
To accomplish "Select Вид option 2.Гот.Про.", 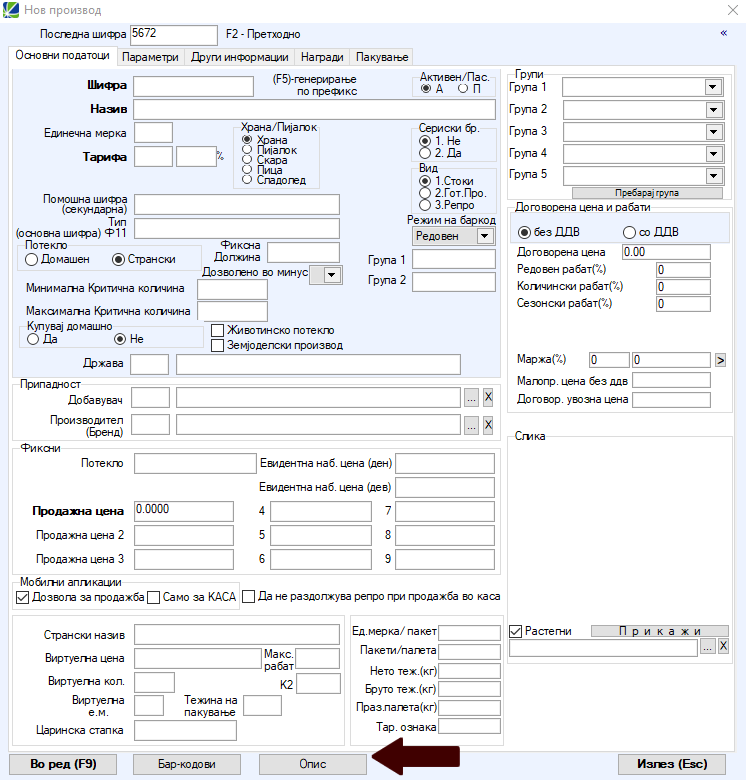I will pyautogui.click(x=425, y=193).
